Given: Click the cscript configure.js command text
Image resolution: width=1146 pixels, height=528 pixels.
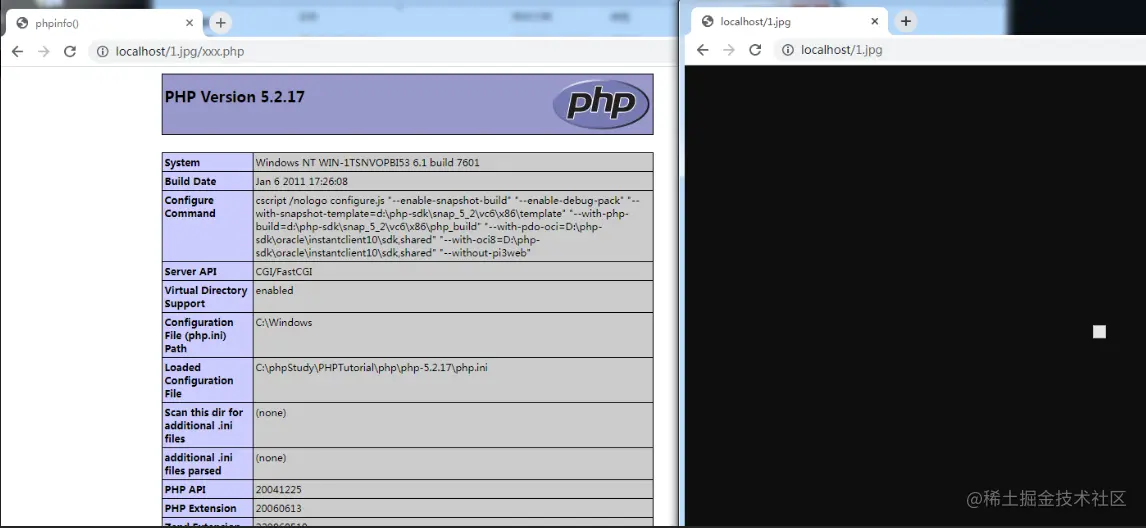Looking at the screenshot, I should click(x=448, y=227).
